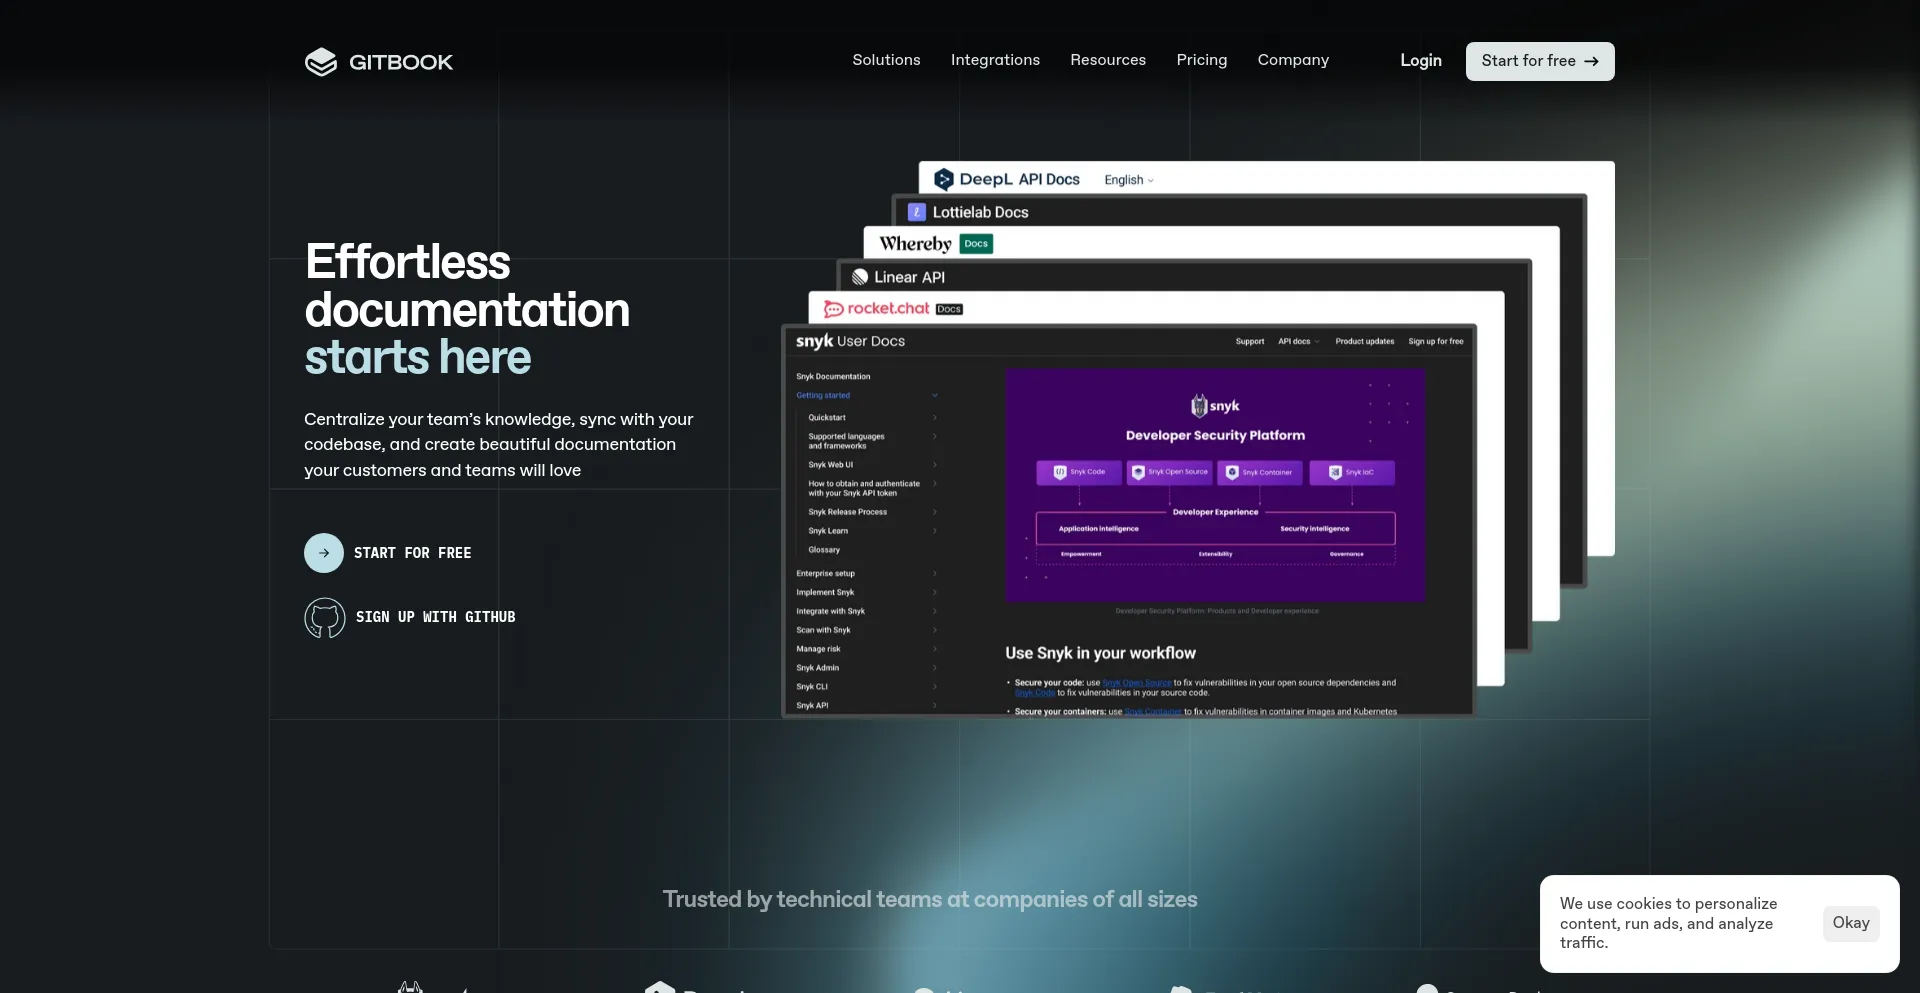1920x993 pixels.
Task: Click the Lottielab Docs logo icon
Action: (917, 212)
